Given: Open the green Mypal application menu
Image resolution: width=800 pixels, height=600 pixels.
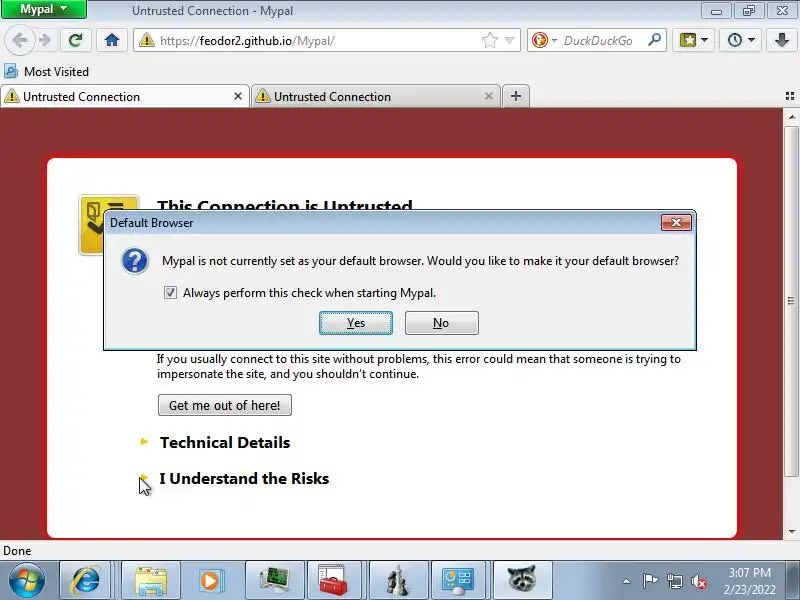Looking at the screenshot, I should click(x=44, y=9).
